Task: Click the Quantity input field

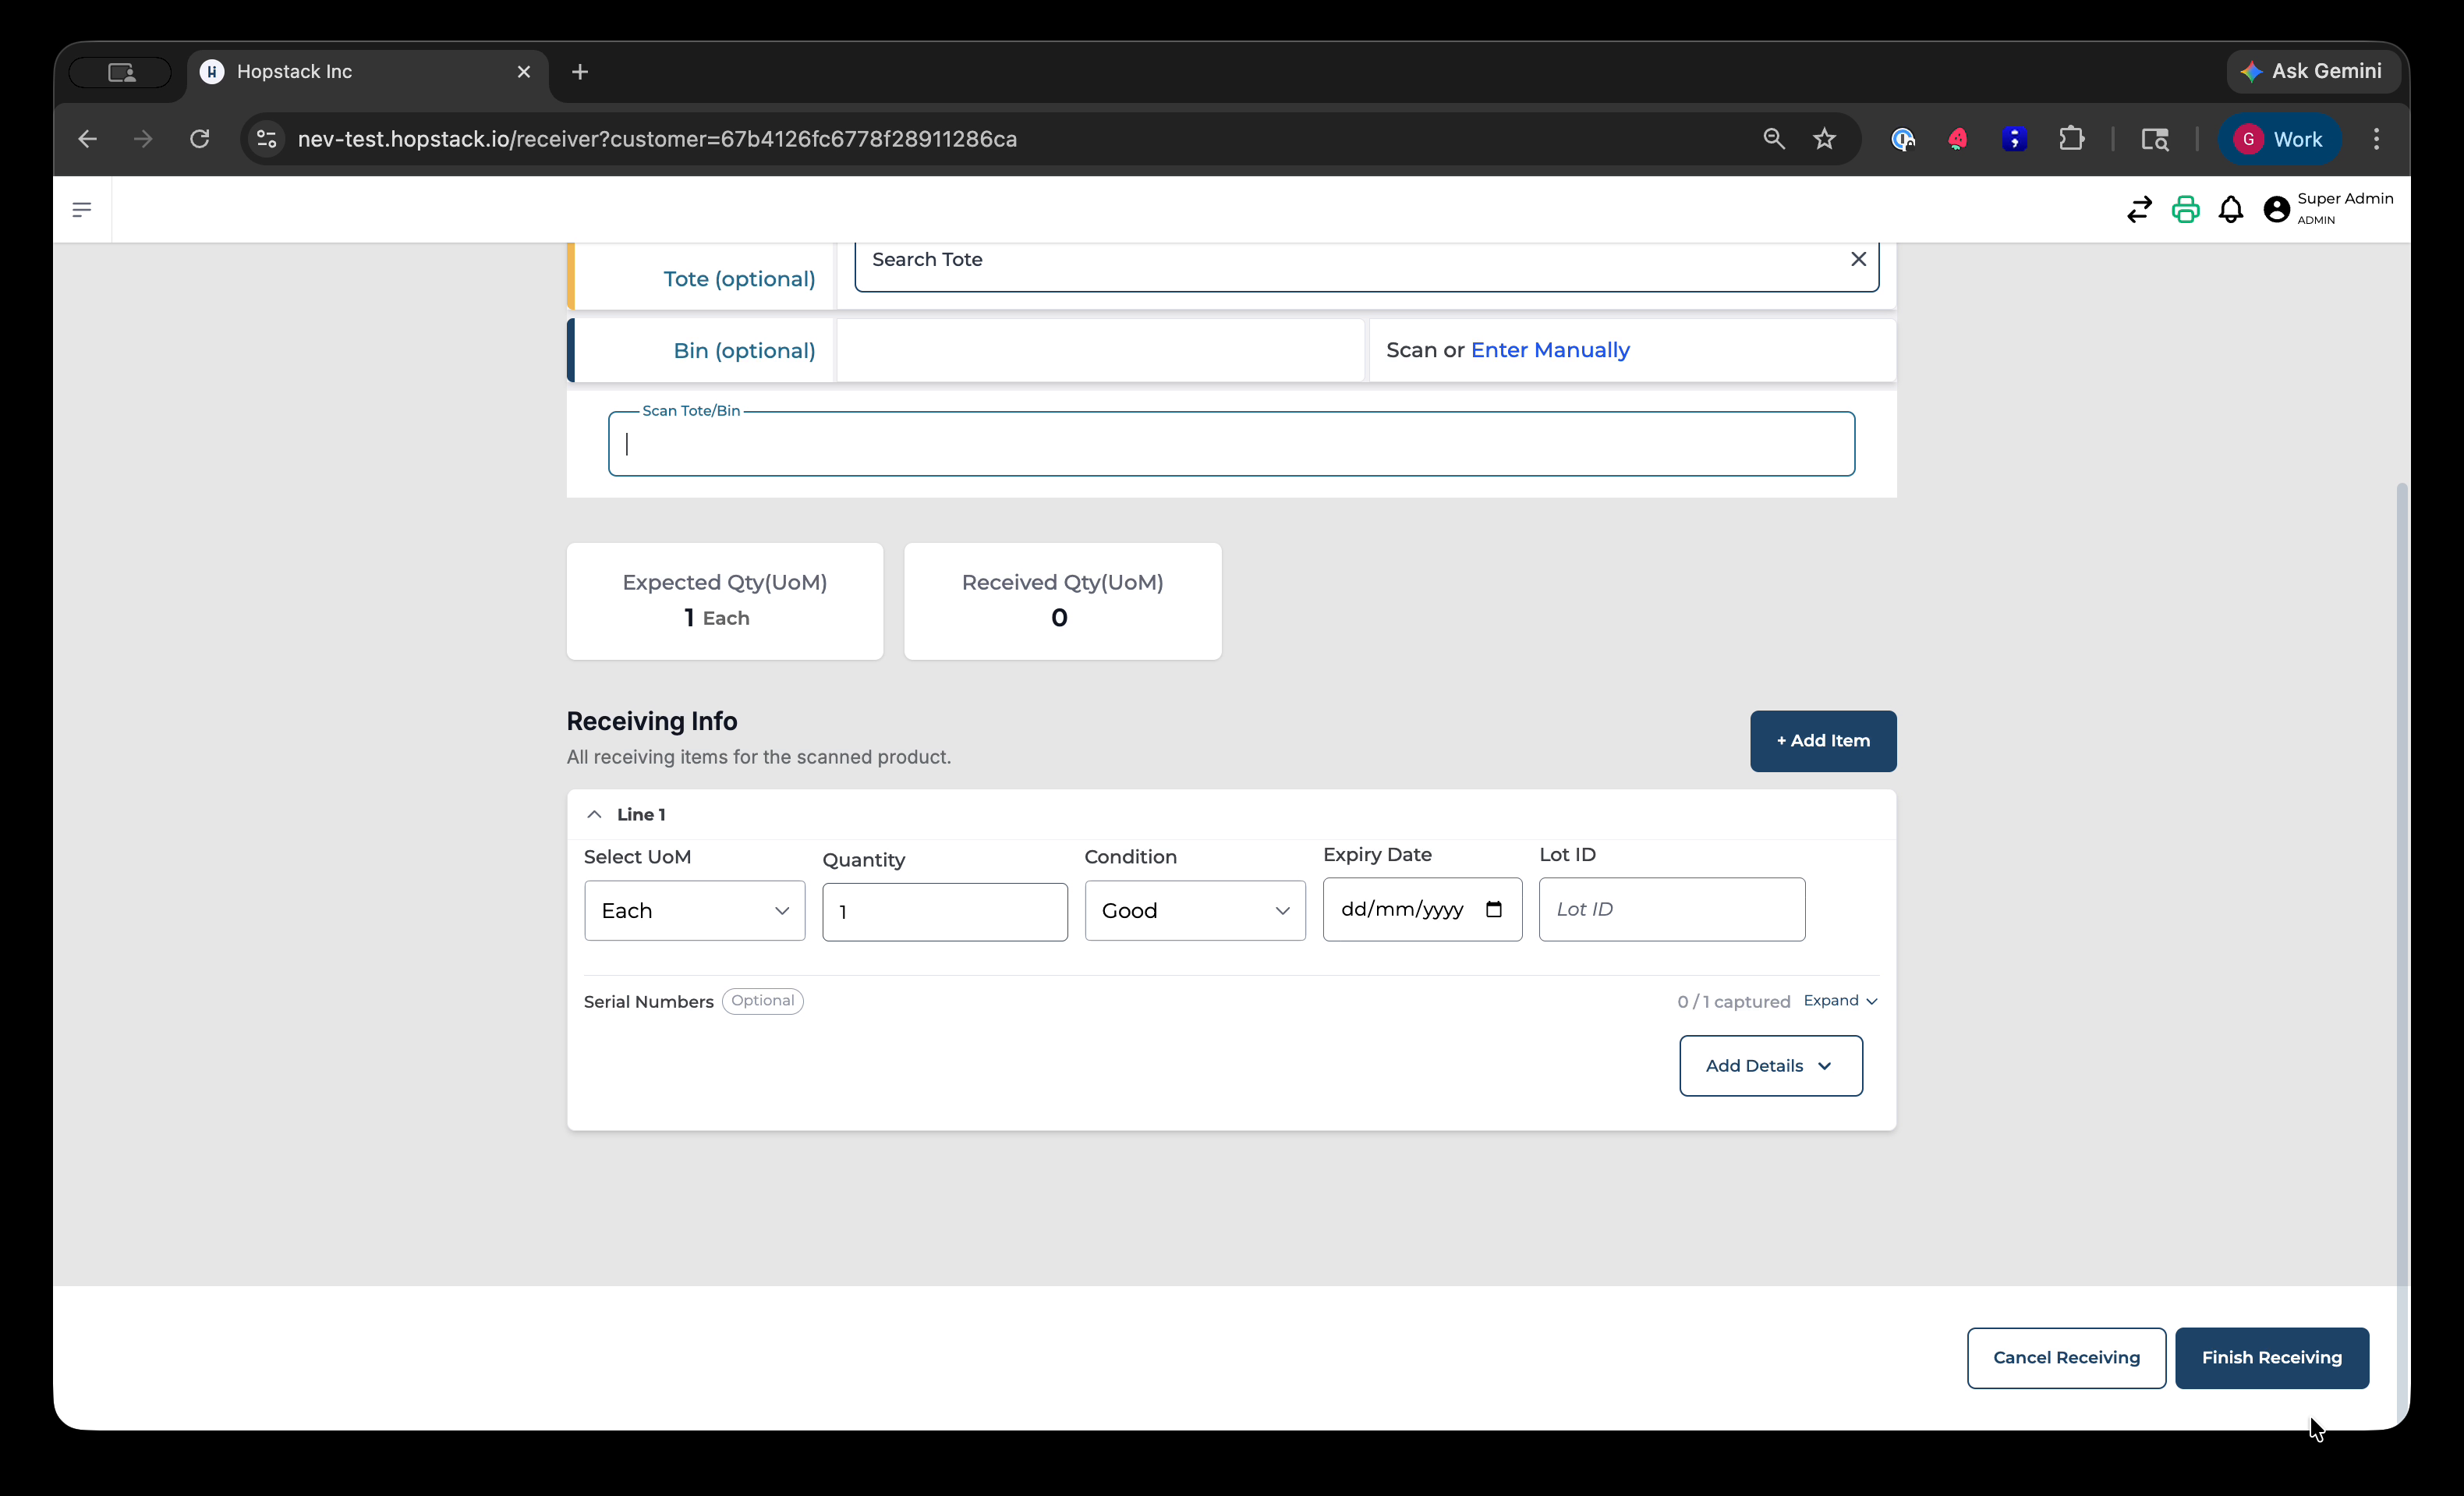Action: tap(945, 912)
